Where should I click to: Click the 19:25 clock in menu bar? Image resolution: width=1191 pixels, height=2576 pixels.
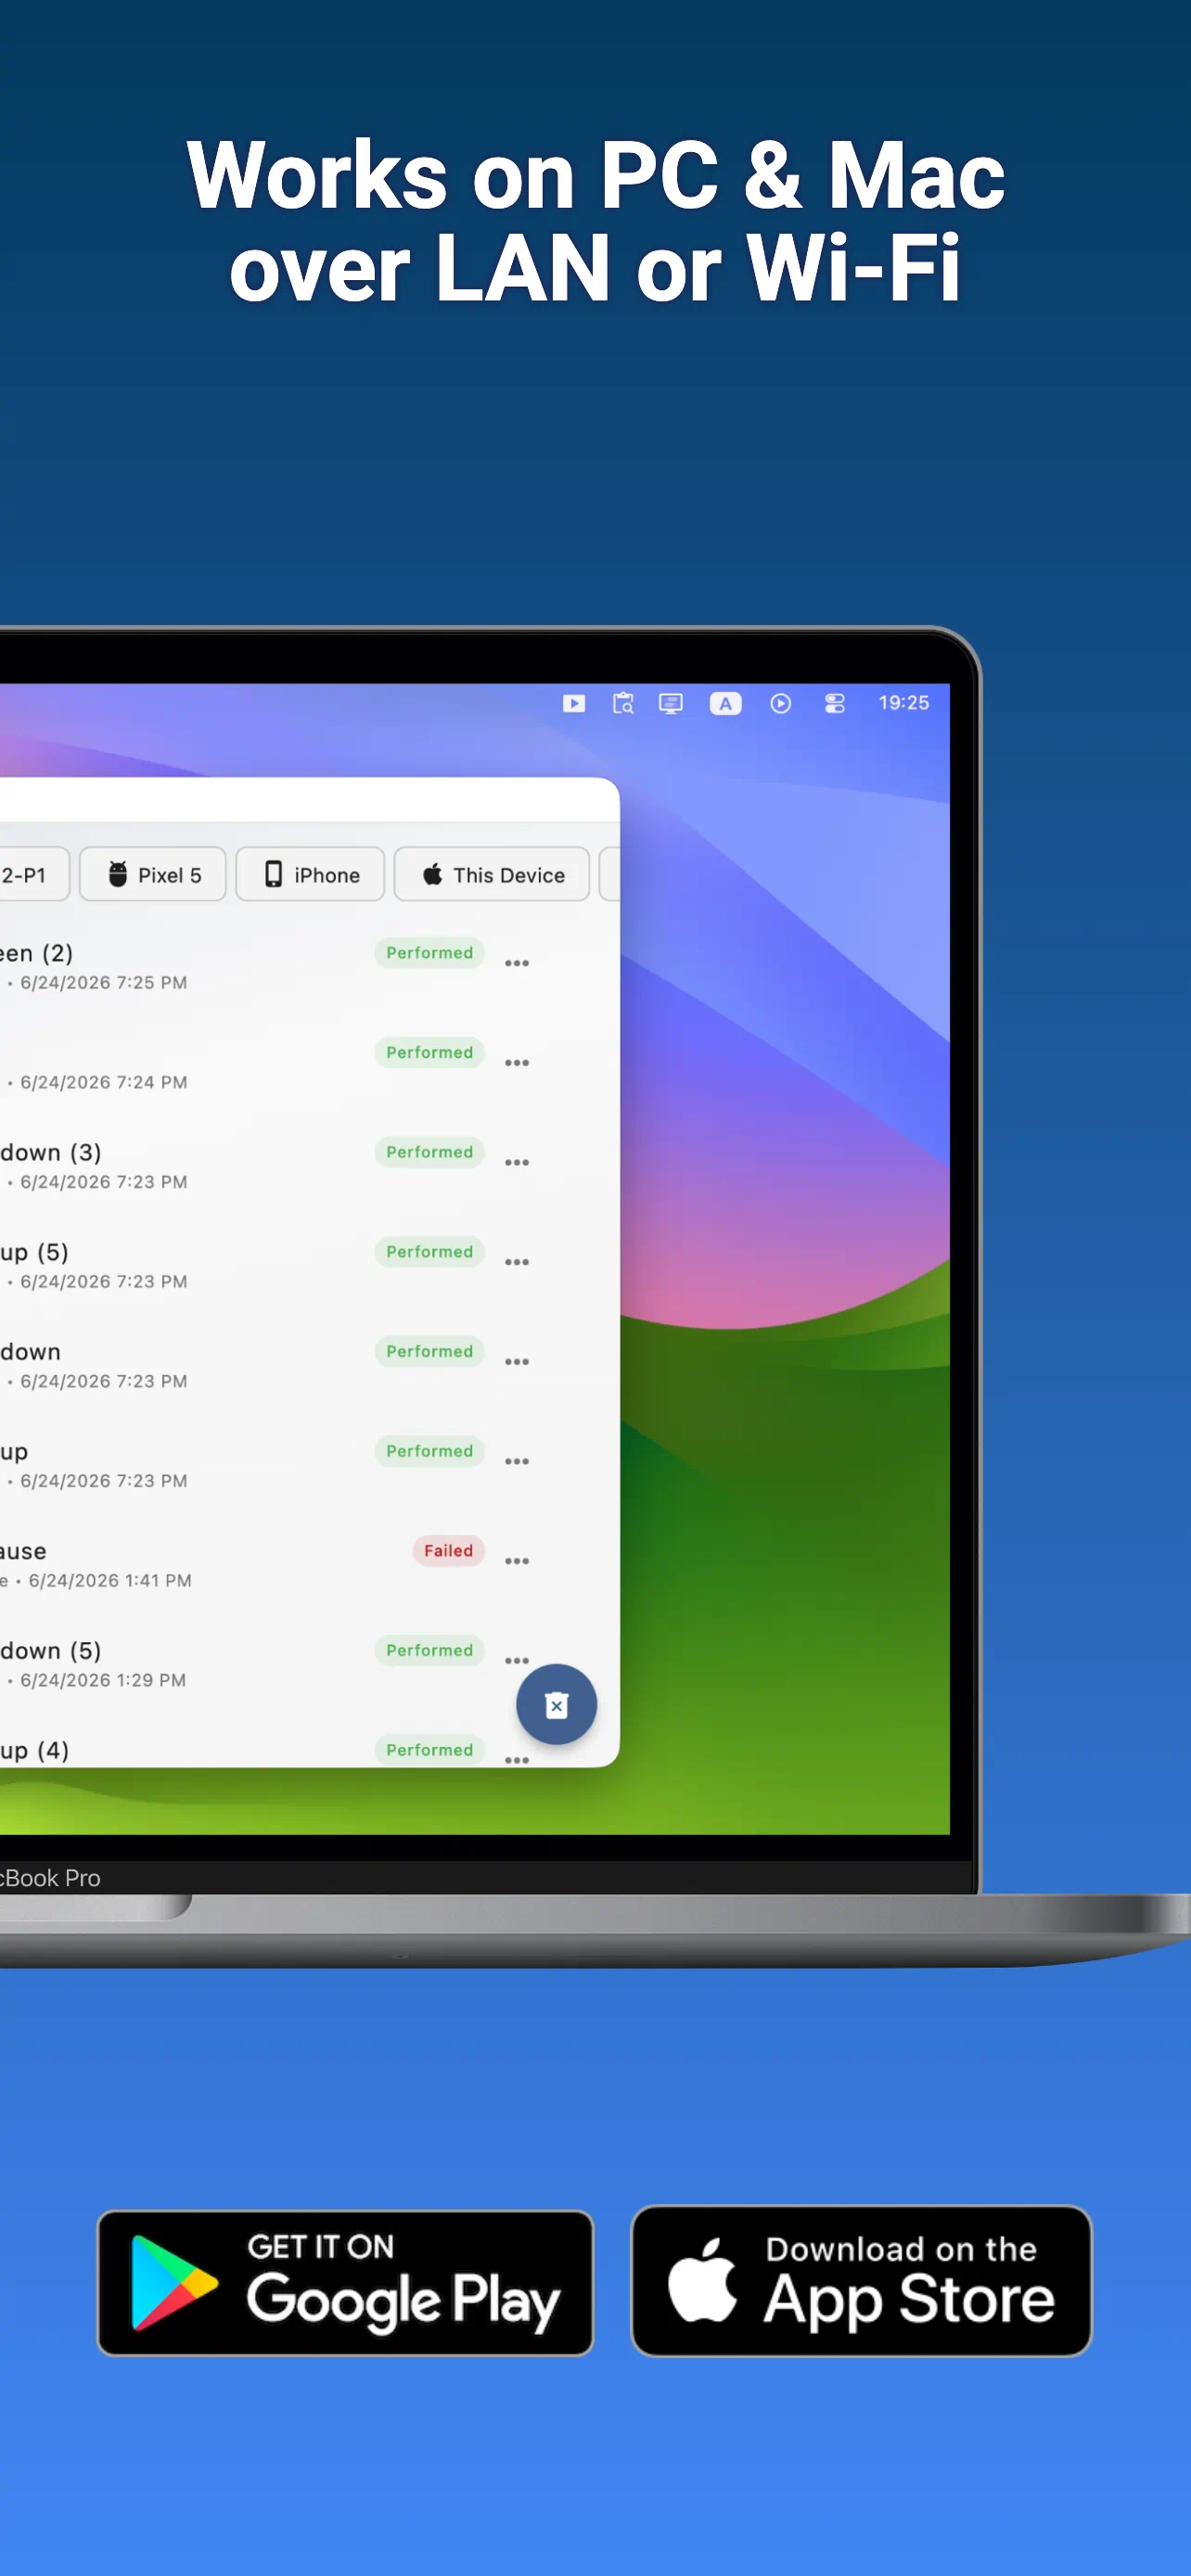click(904, 703)
